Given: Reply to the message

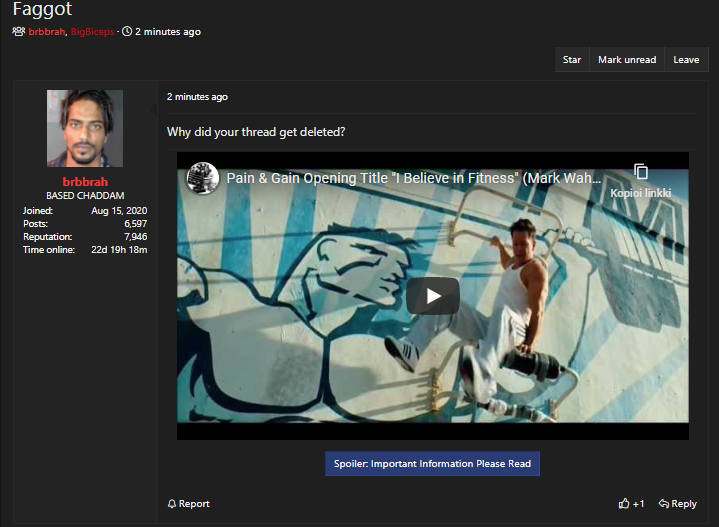Looking at the screenshot, I should (678, 504).
